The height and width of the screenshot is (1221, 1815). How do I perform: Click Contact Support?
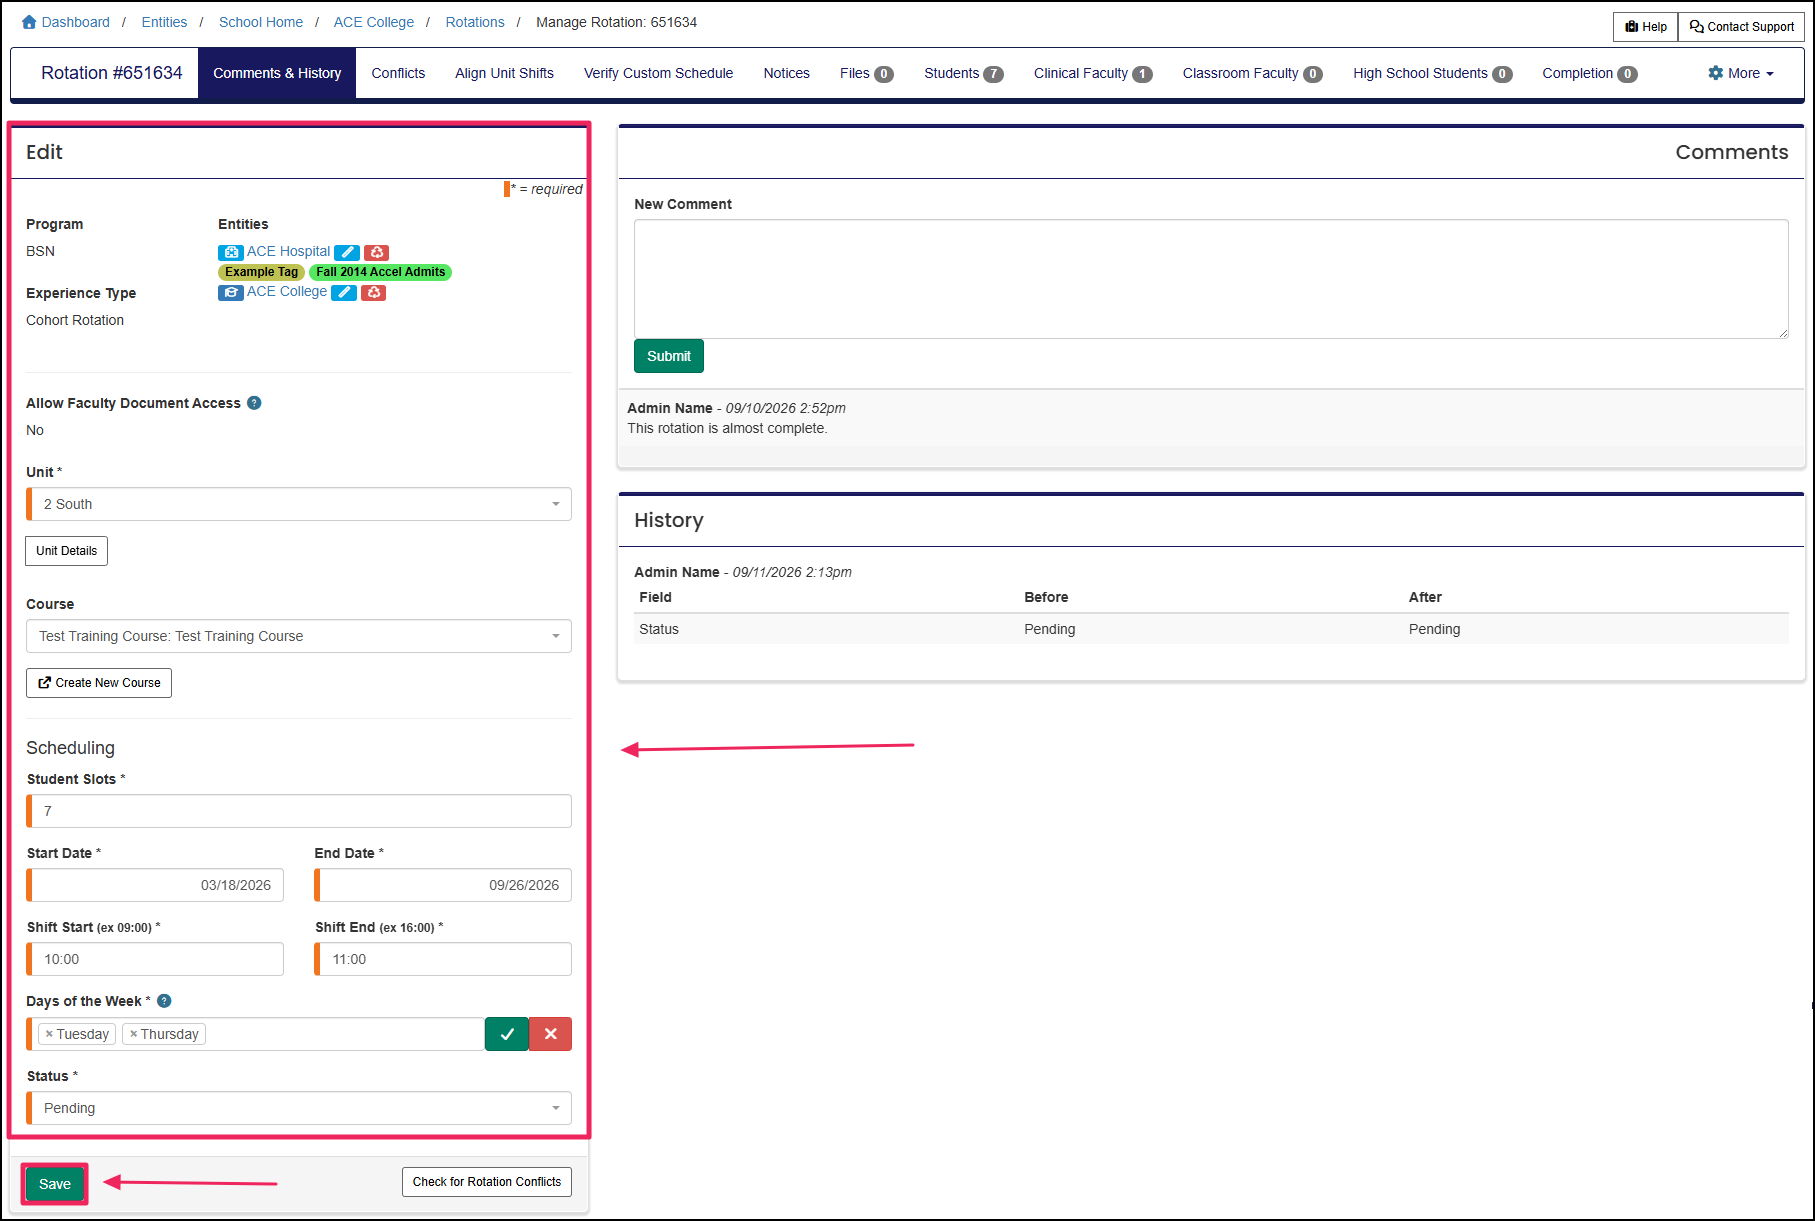click(1742, 27)
